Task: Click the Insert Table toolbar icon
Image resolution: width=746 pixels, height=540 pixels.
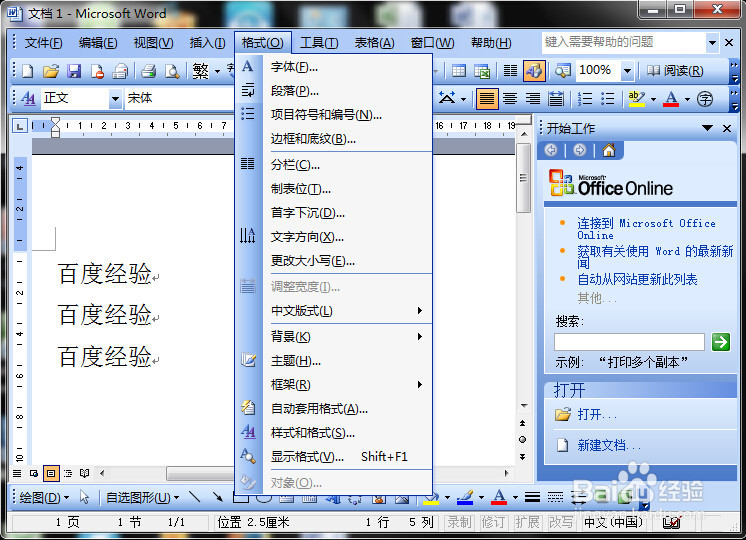Action: pyautogui.click(x=459, y=71)
